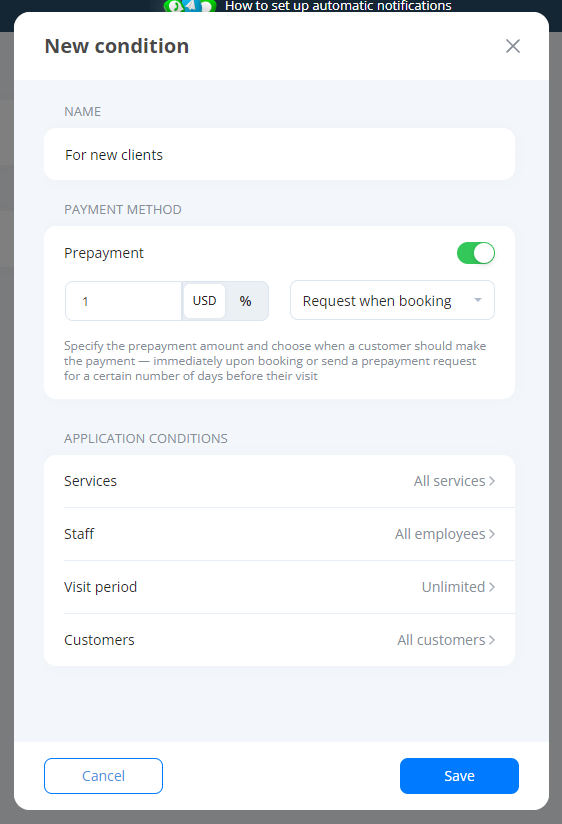Open the Services application condition

[x=279, y=481]
